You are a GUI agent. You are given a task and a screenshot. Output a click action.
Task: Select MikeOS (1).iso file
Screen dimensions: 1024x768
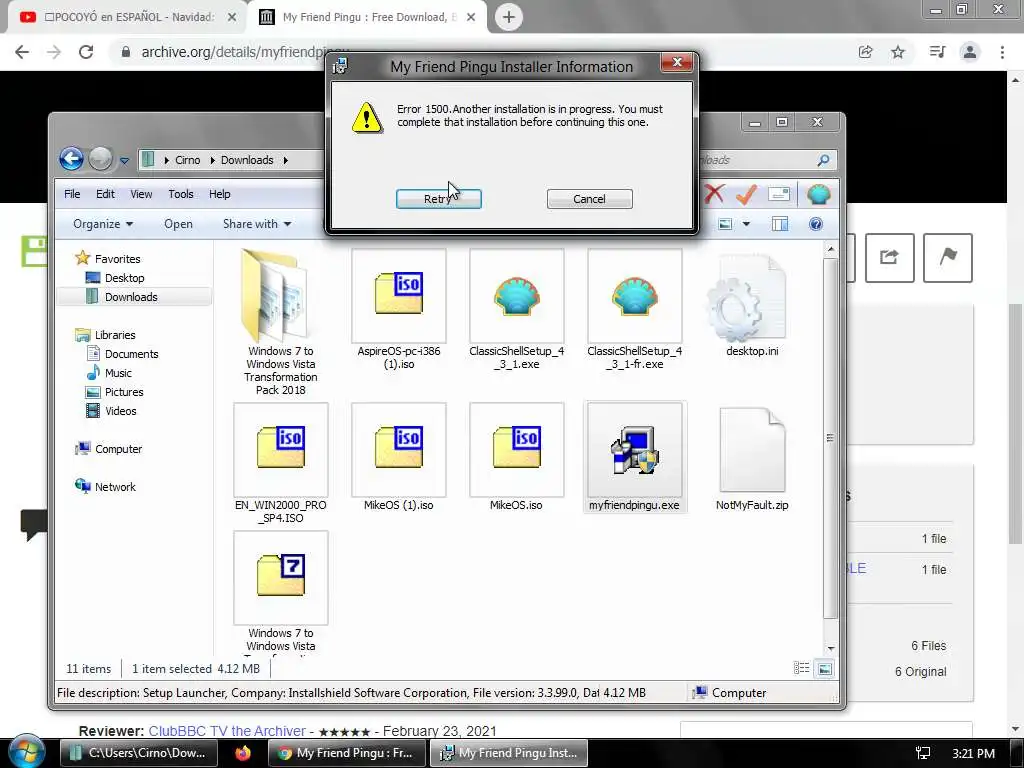point(398,457)
